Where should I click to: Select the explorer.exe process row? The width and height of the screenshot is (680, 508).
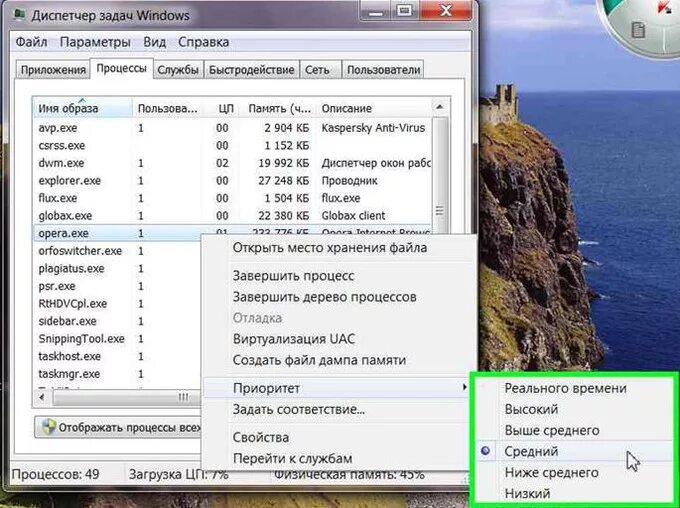232,180
